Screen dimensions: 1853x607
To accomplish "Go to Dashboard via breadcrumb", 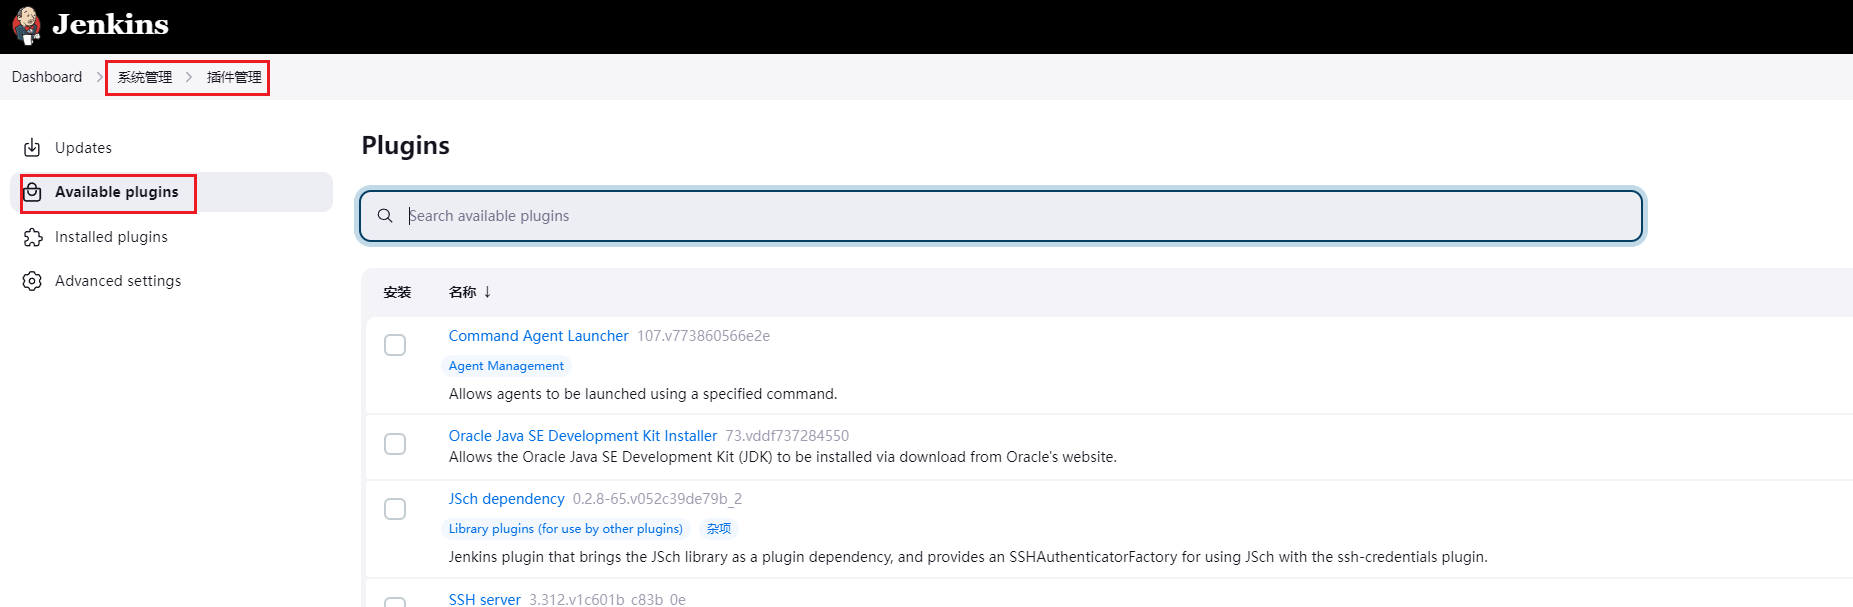I will tap(47, 77).
